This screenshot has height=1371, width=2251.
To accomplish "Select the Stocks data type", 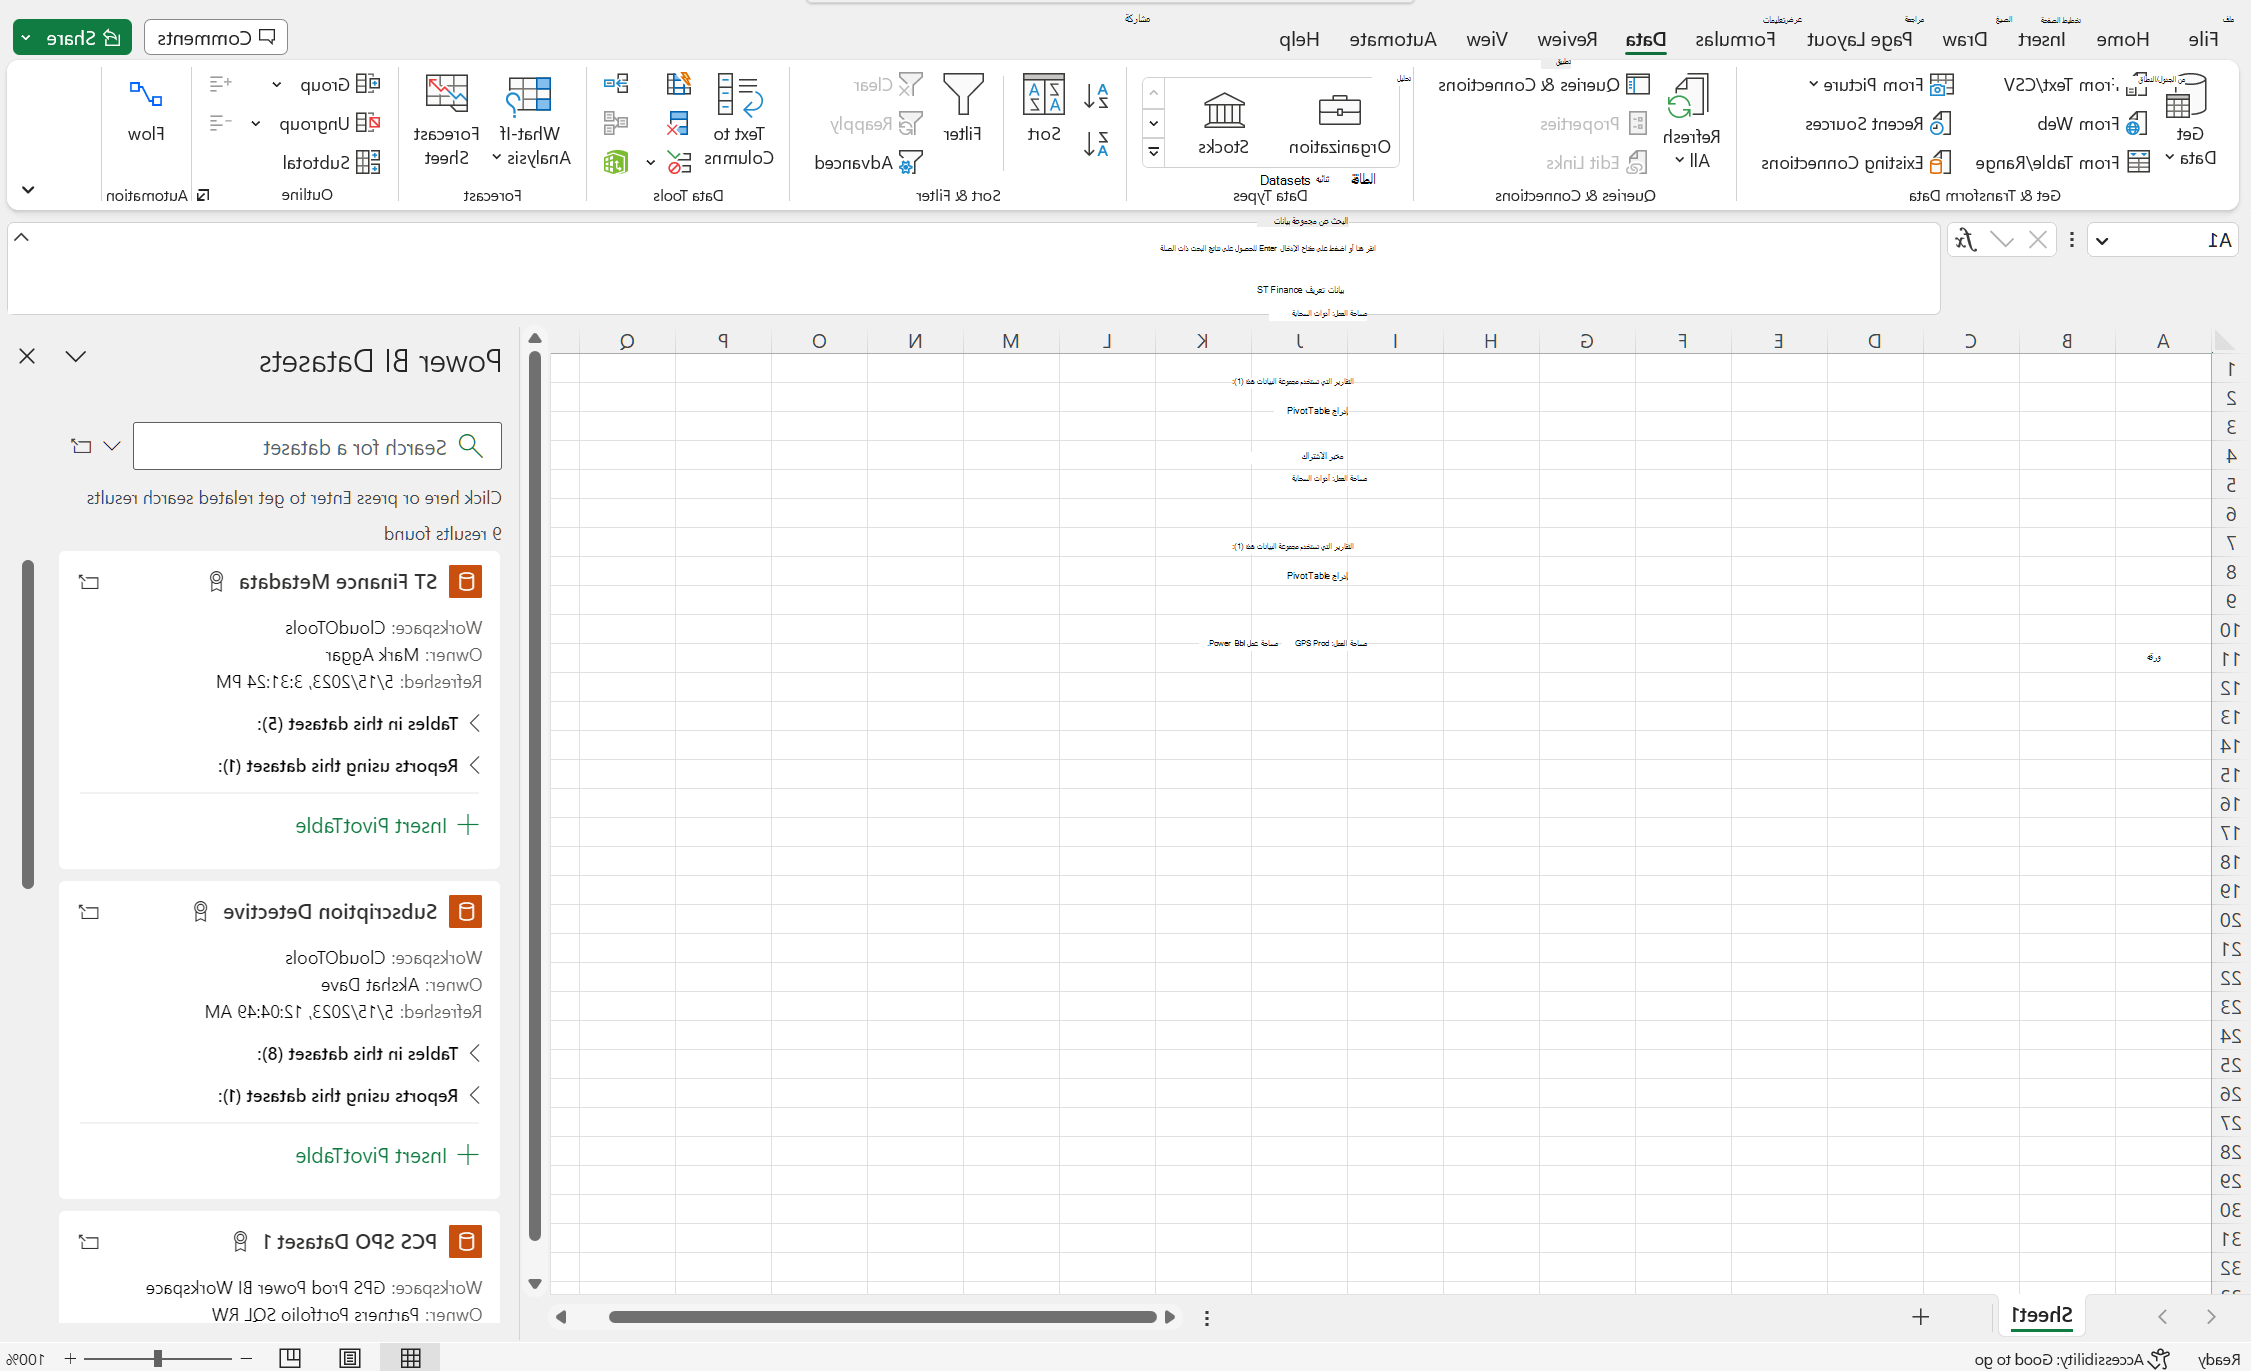I will (1224, 124).
